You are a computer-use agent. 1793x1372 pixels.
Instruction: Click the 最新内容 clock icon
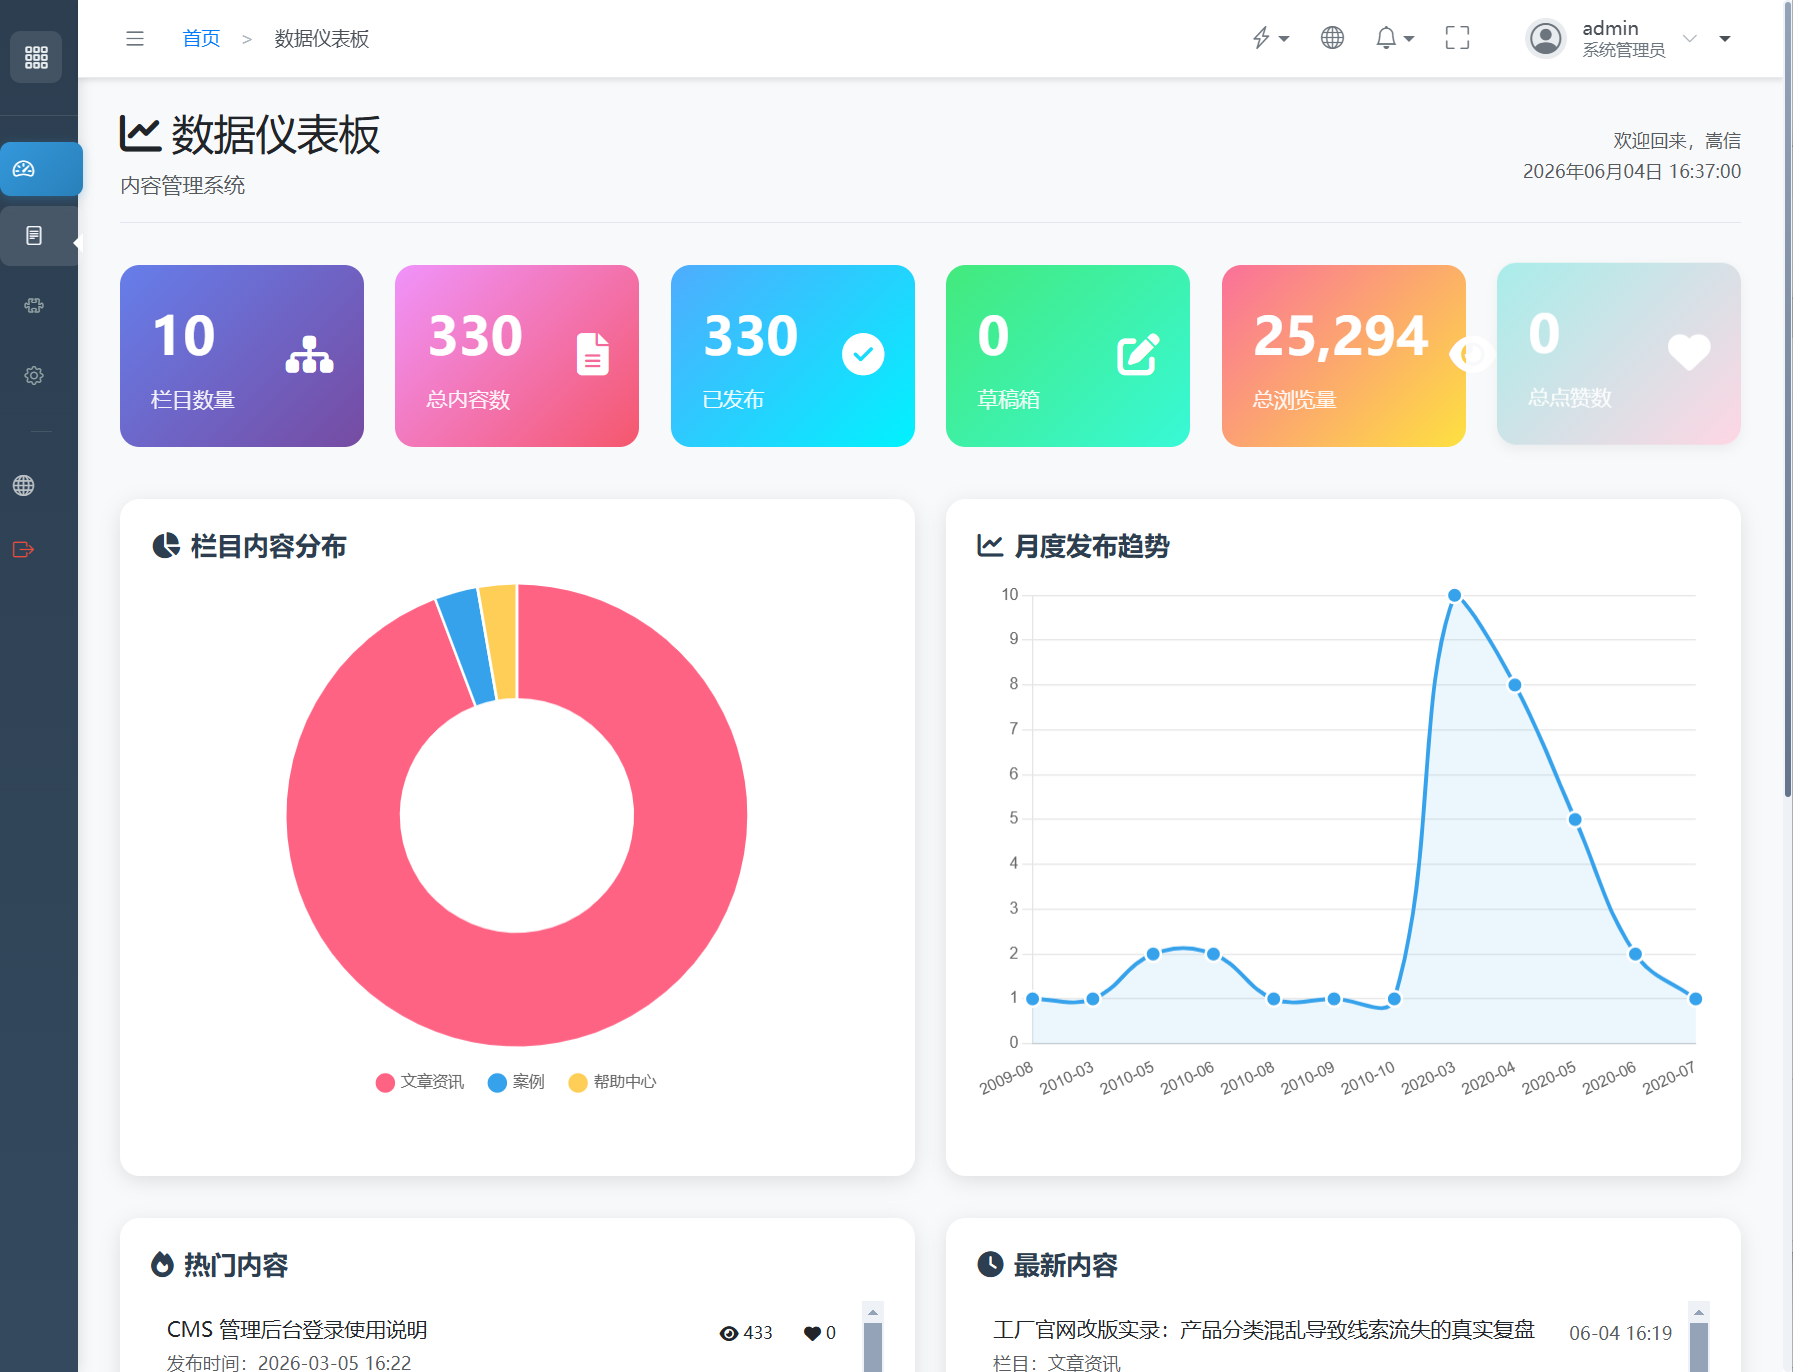pyautogui.click(x=990, y=1264)
